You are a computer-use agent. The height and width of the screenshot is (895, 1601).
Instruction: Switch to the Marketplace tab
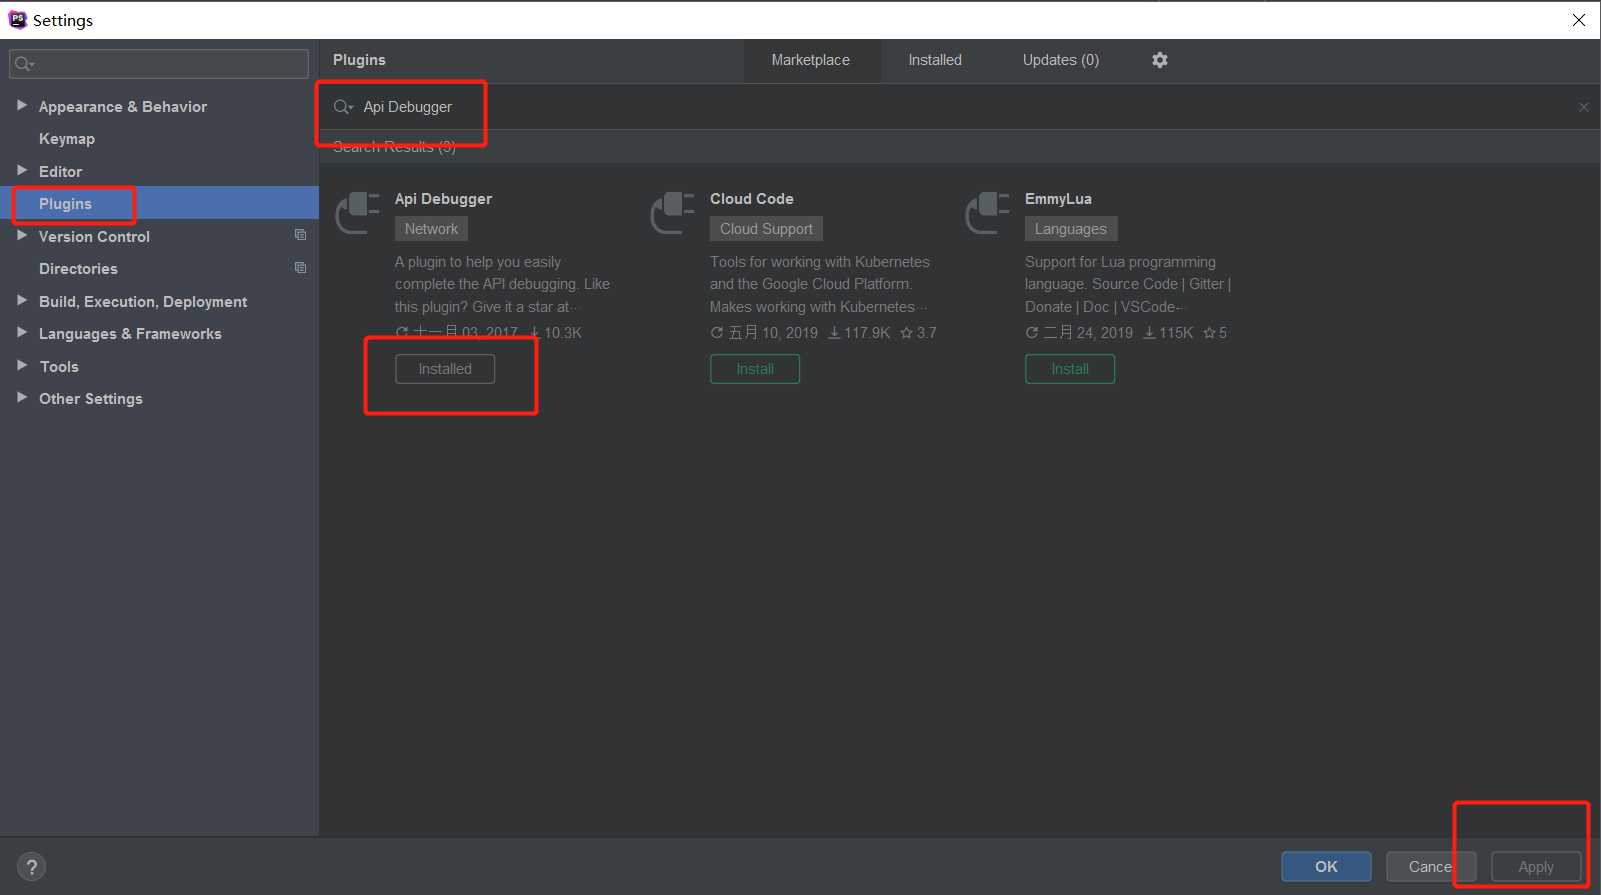(x=810, y=60)
